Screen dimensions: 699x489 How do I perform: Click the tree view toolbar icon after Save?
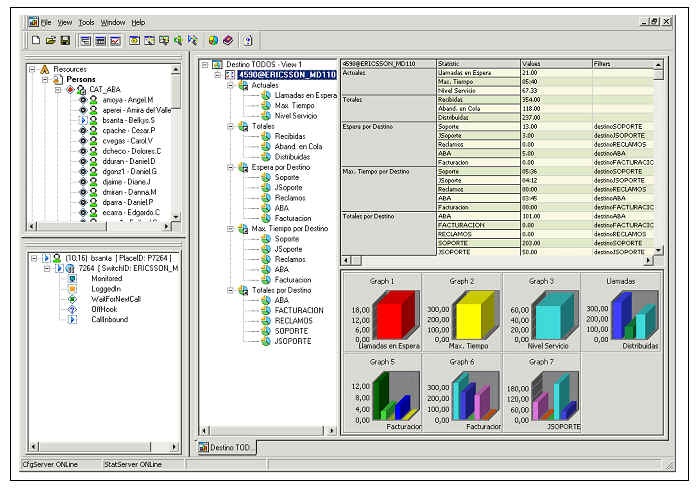pyautogui.click(x=86, y=41)
